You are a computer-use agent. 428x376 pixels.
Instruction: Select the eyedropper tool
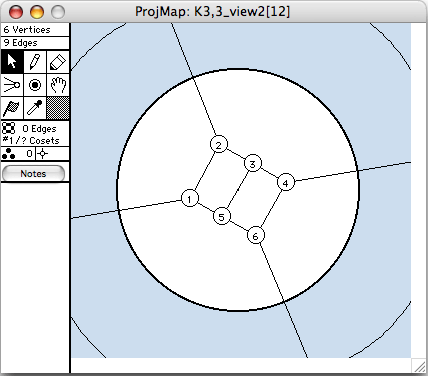(x=35, y=108)
